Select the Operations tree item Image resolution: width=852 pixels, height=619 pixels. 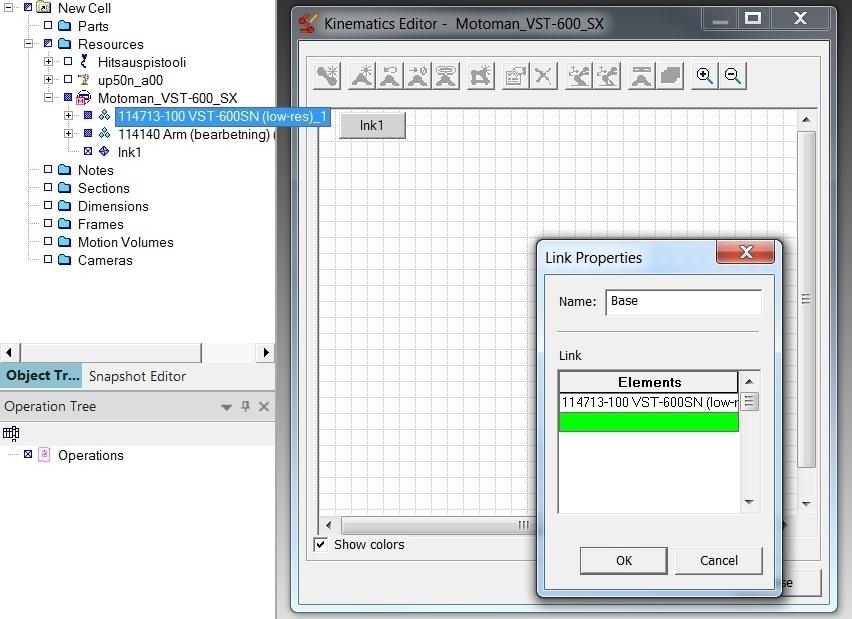pyautogui.click(x=91, y=455)
